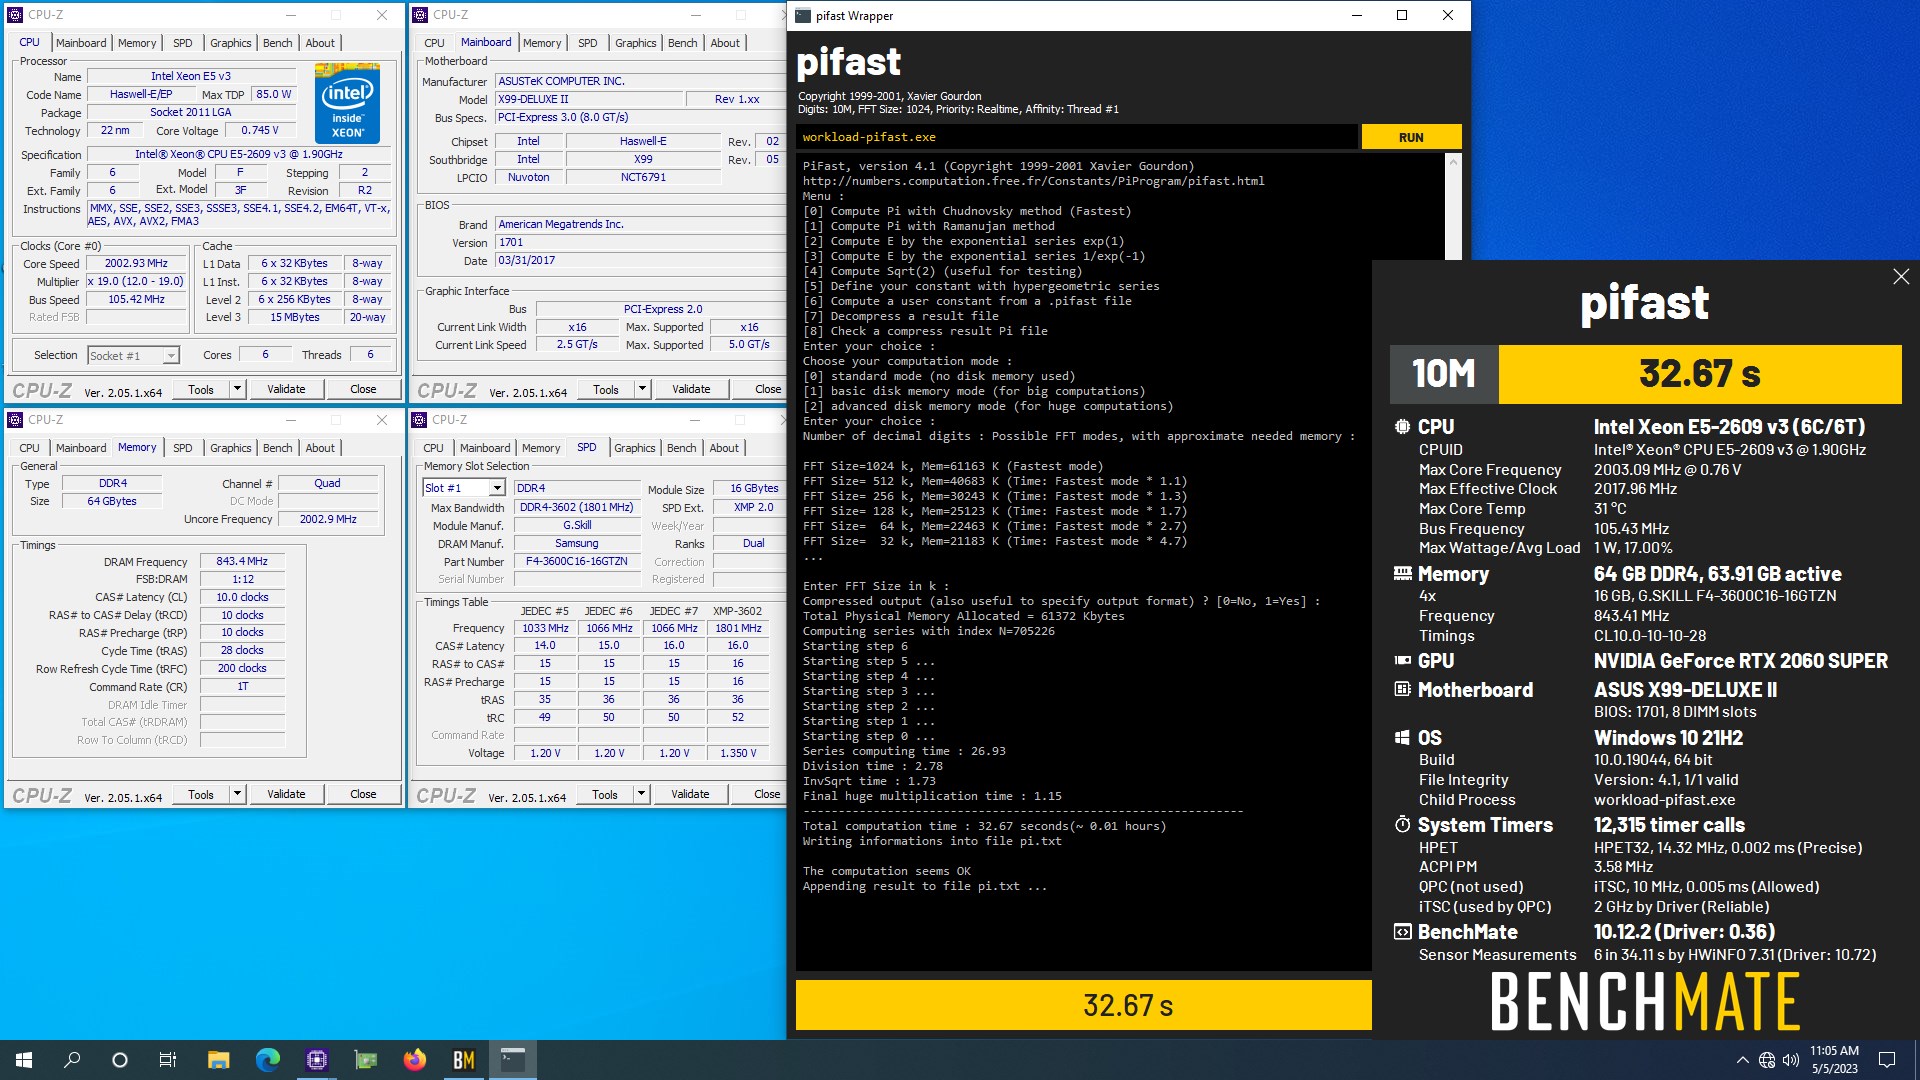Click Channel # value Quad
1920x1080 pixels.
pos(327,483)
